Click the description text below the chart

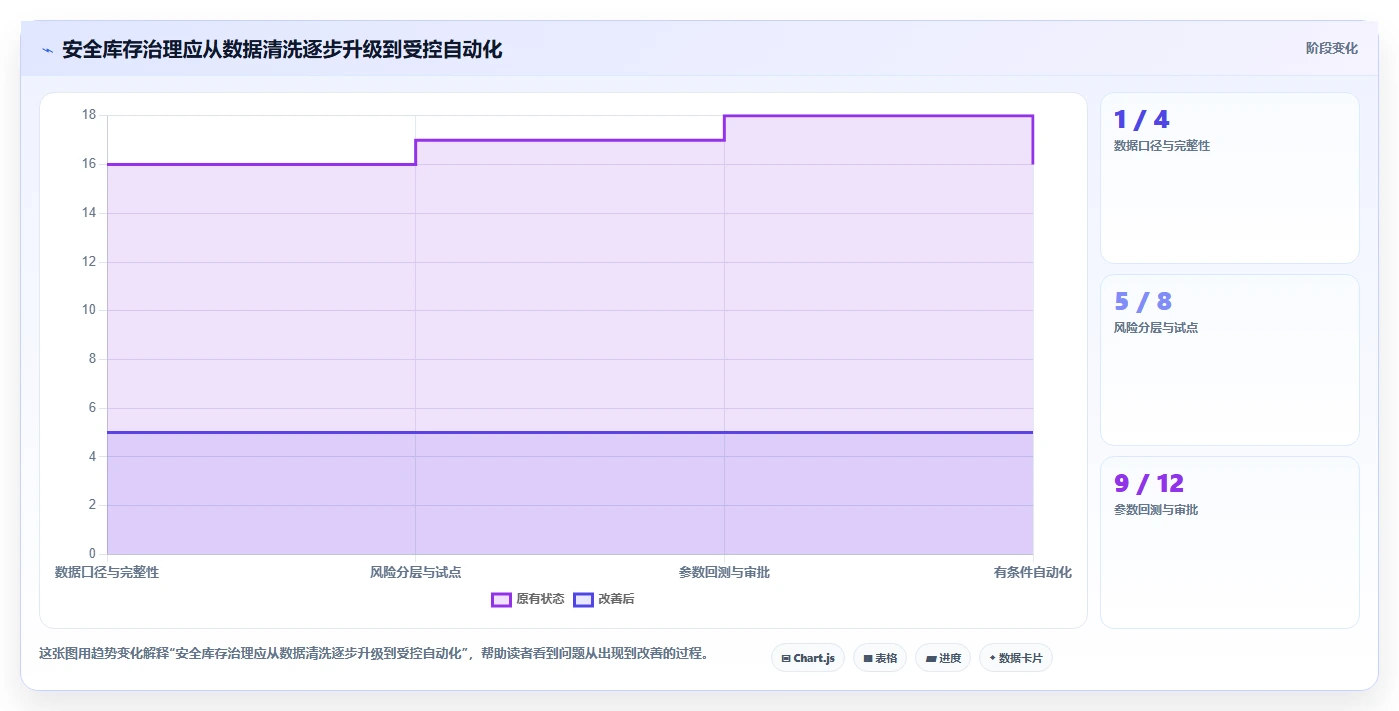[x=373, y=654]
